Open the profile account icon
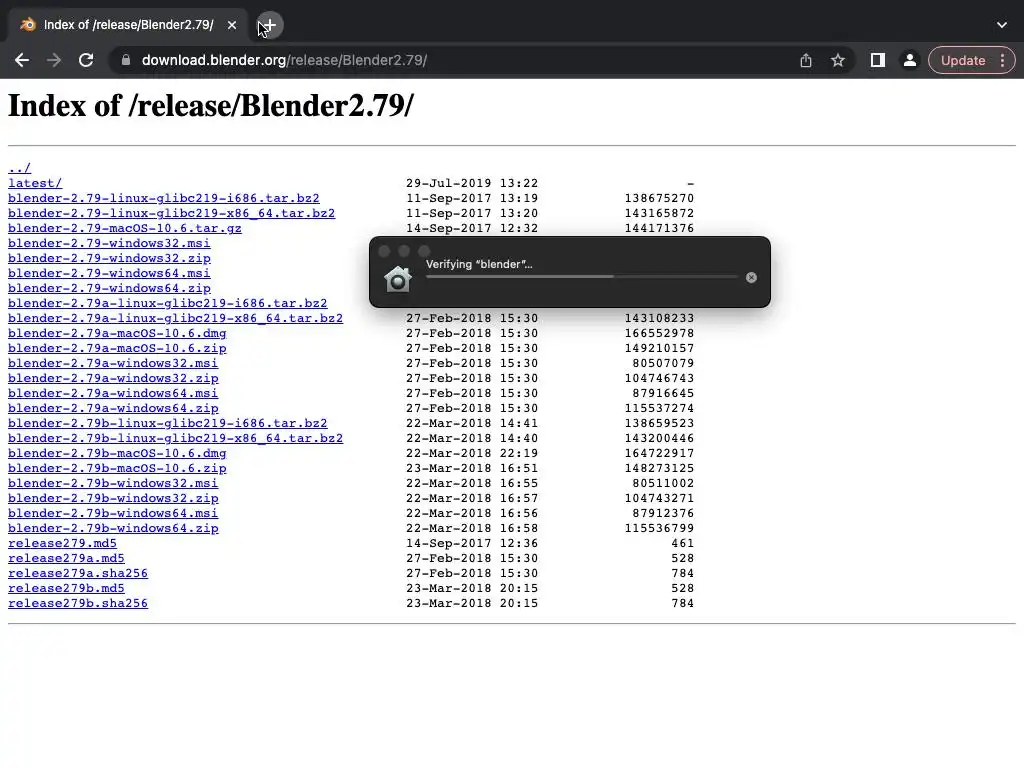1024x768 pixels. point(909,60)
